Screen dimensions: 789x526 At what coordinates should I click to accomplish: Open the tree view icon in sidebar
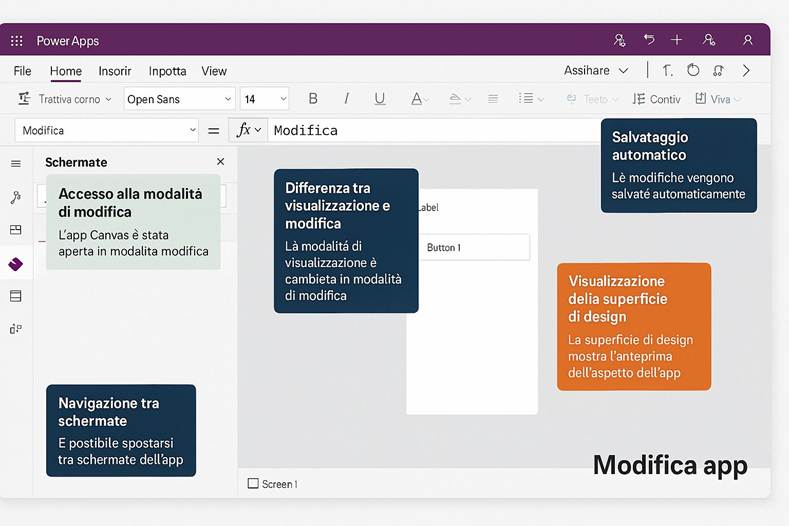click(x=16, y=197)
